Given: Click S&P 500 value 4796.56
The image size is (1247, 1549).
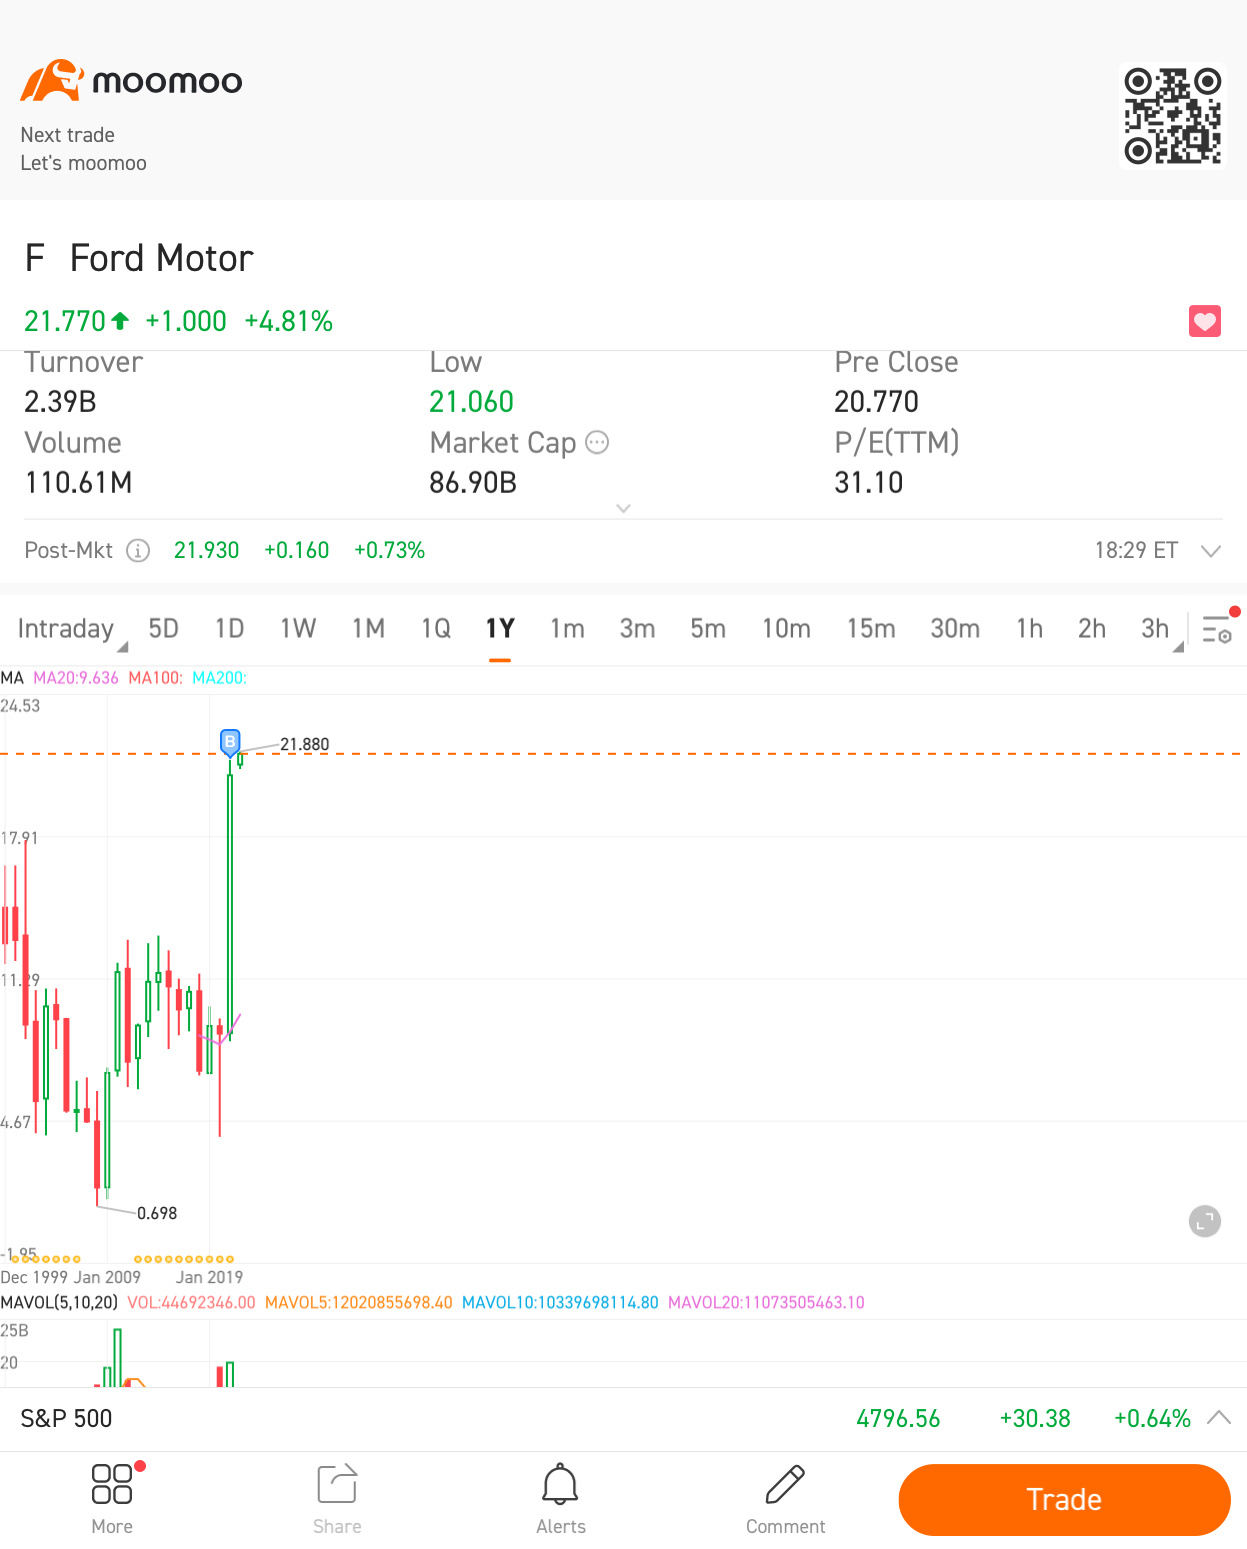Looking at the screenshot, I should [898, 1418].
